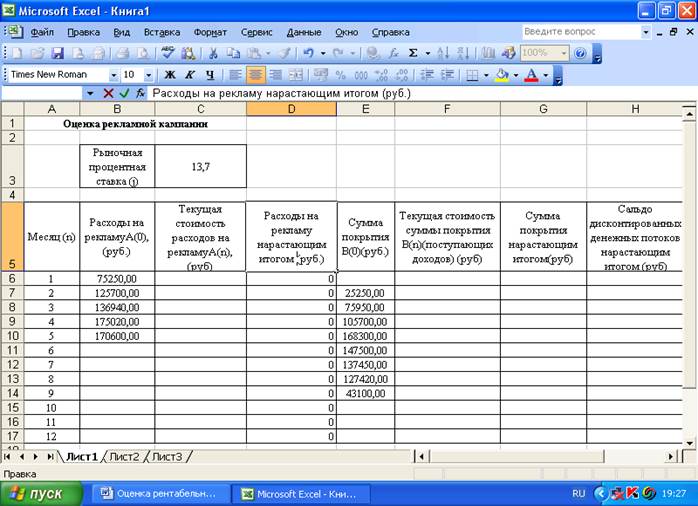Apply the Fill Color paint bucket
This screenshot has height=506, width=698.
(x=502, y=75)
